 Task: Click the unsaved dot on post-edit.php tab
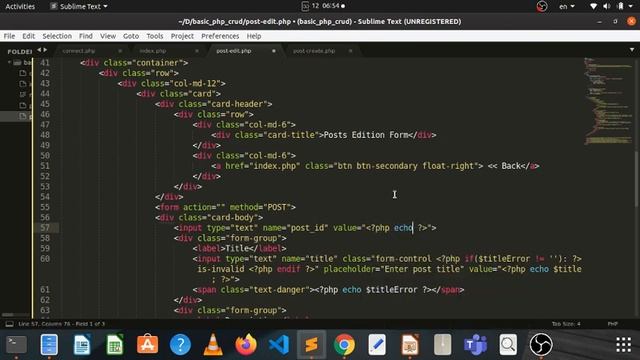coord(273,51)
